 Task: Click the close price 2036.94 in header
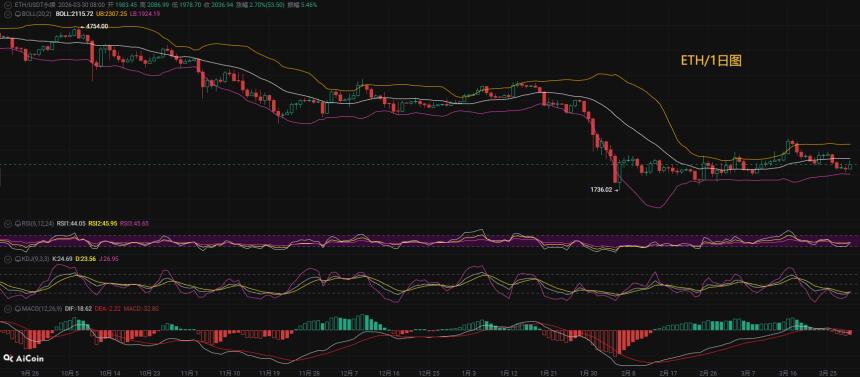[x=222, y=4]
